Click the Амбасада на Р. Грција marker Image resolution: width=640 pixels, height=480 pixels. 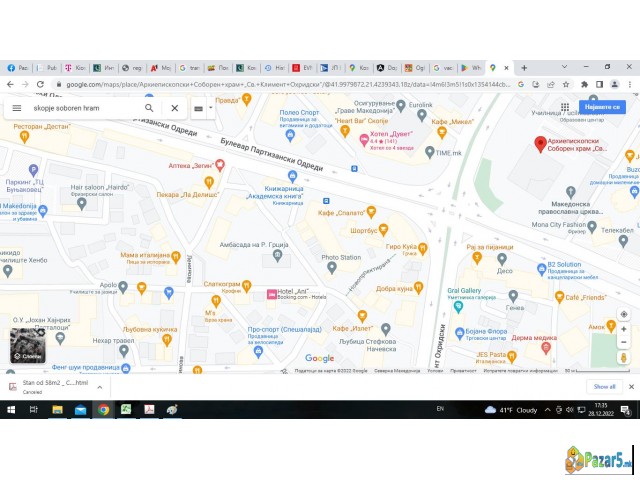(277, 256)
